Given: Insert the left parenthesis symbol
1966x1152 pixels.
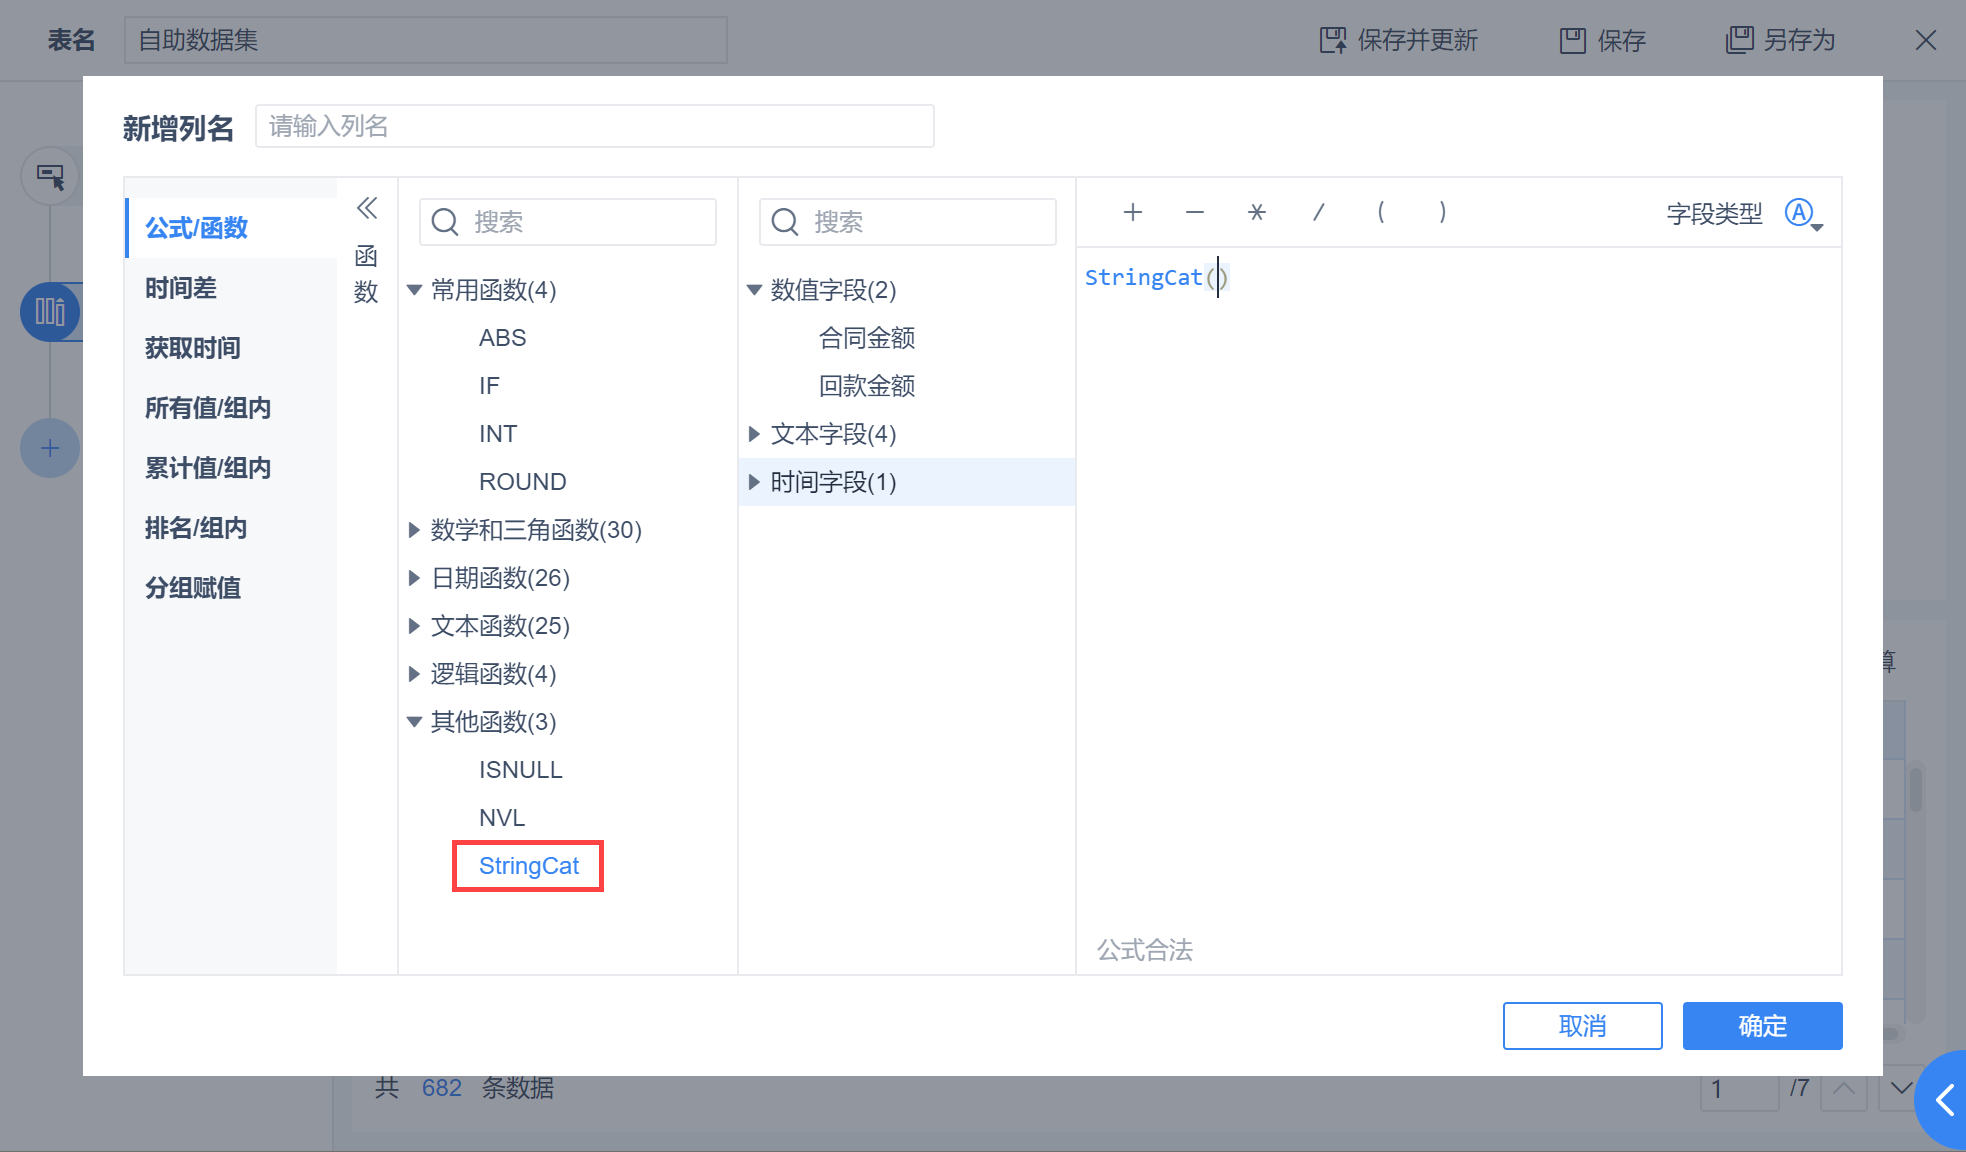Looking at the screenshot, I should (1381, 212).
